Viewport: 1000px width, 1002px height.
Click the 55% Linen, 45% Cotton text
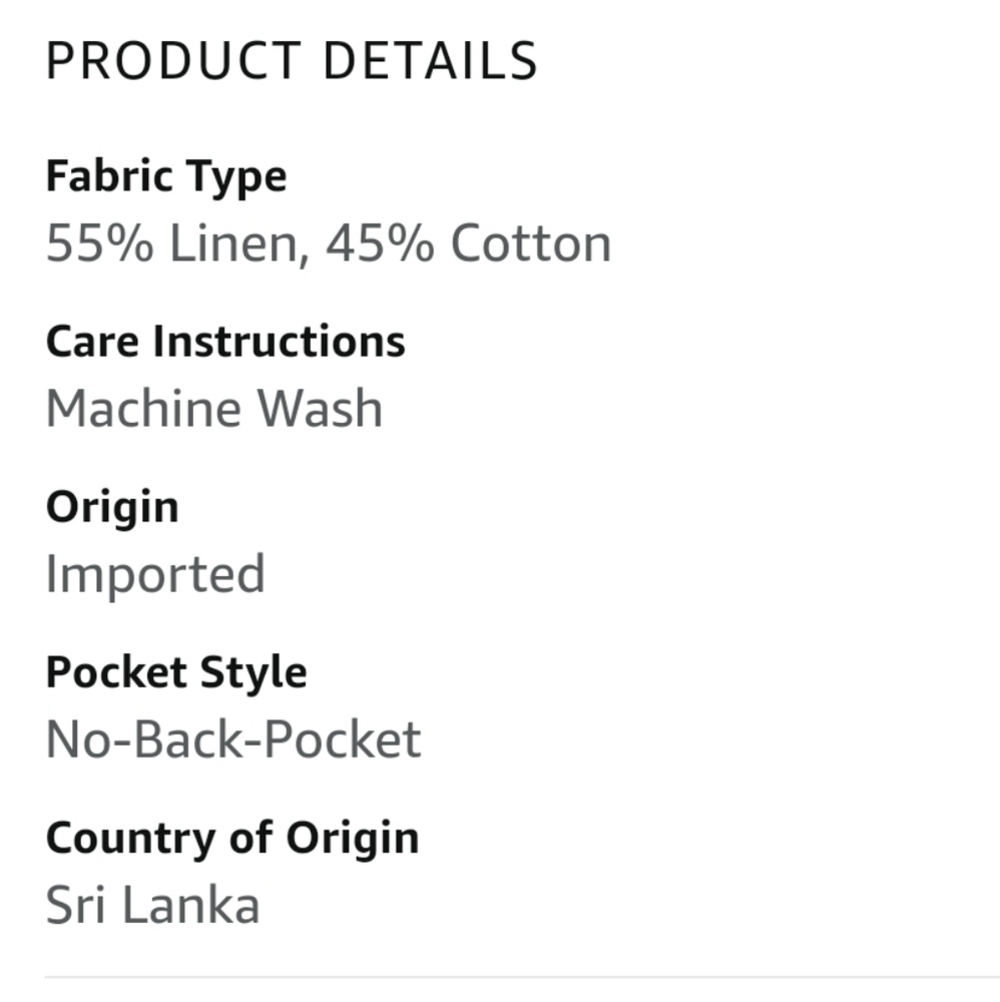328,243
